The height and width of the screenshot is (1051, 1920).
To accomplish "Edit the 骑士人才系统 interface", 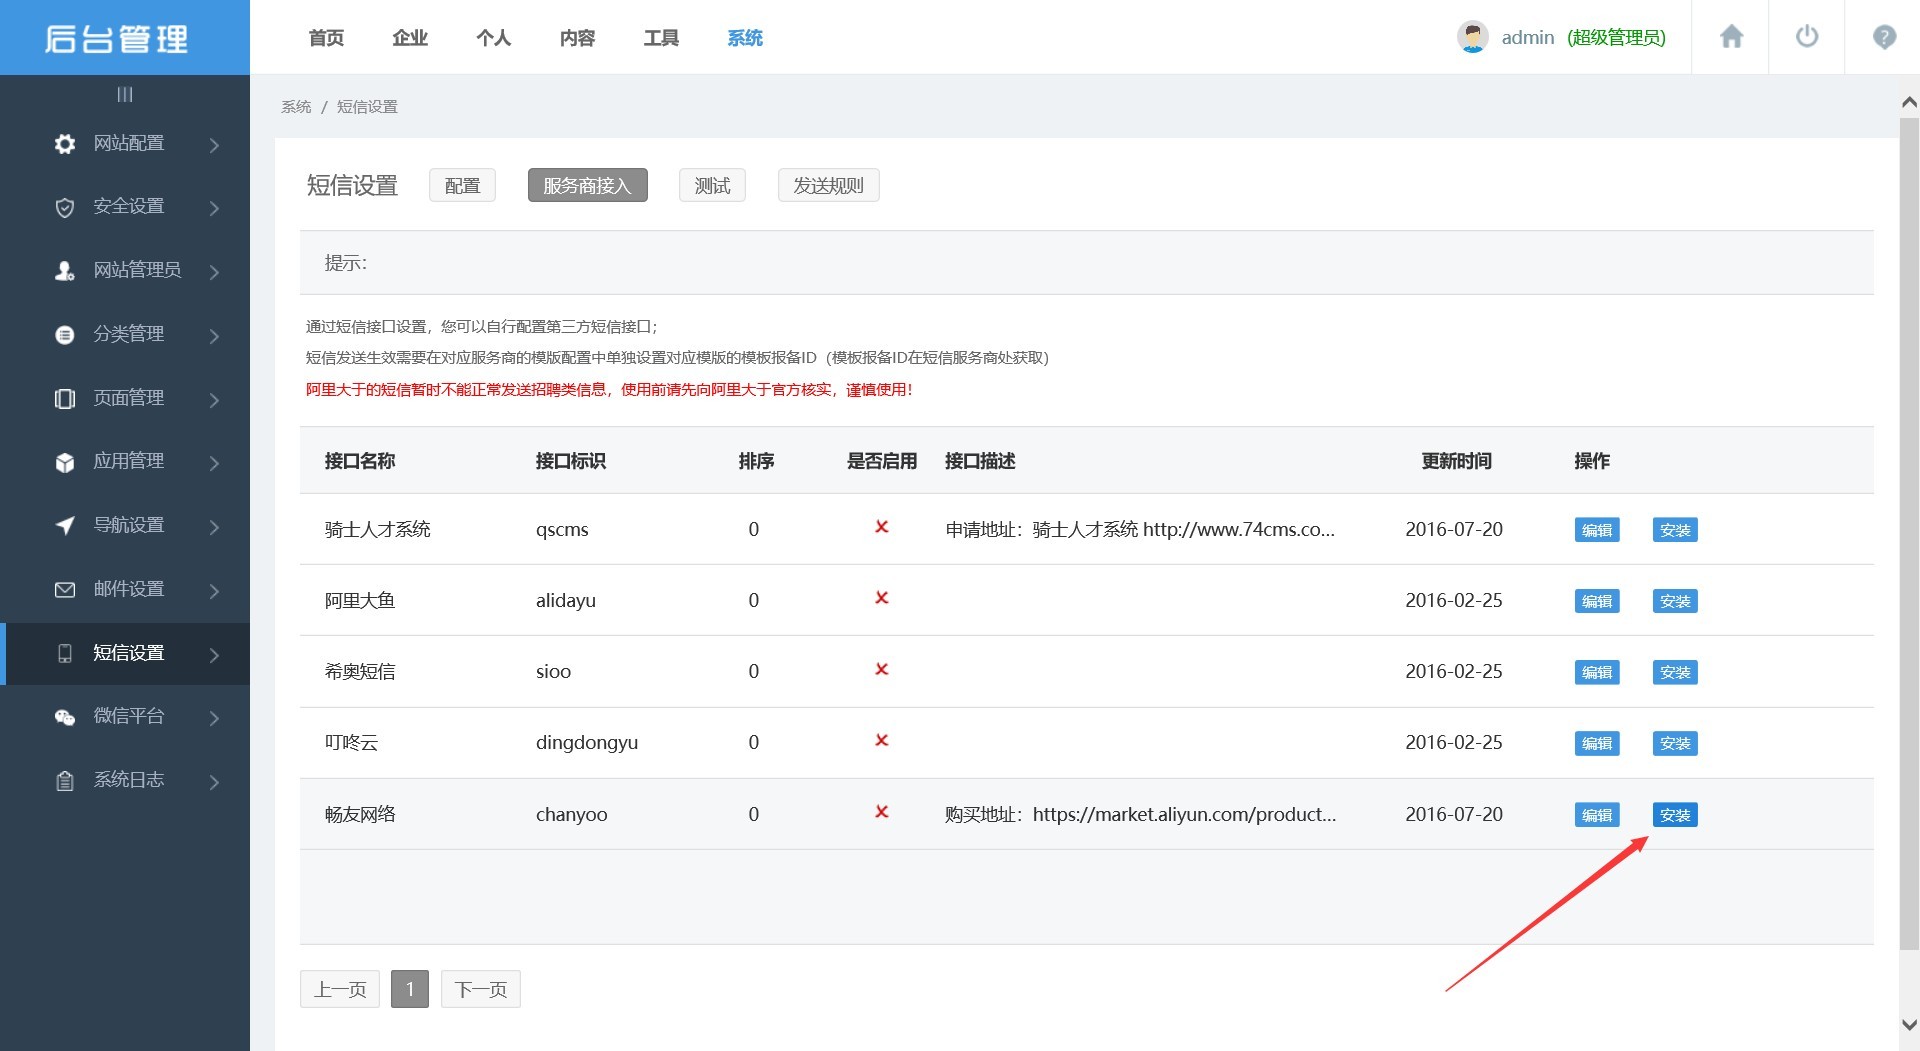I will [1597, 530].
